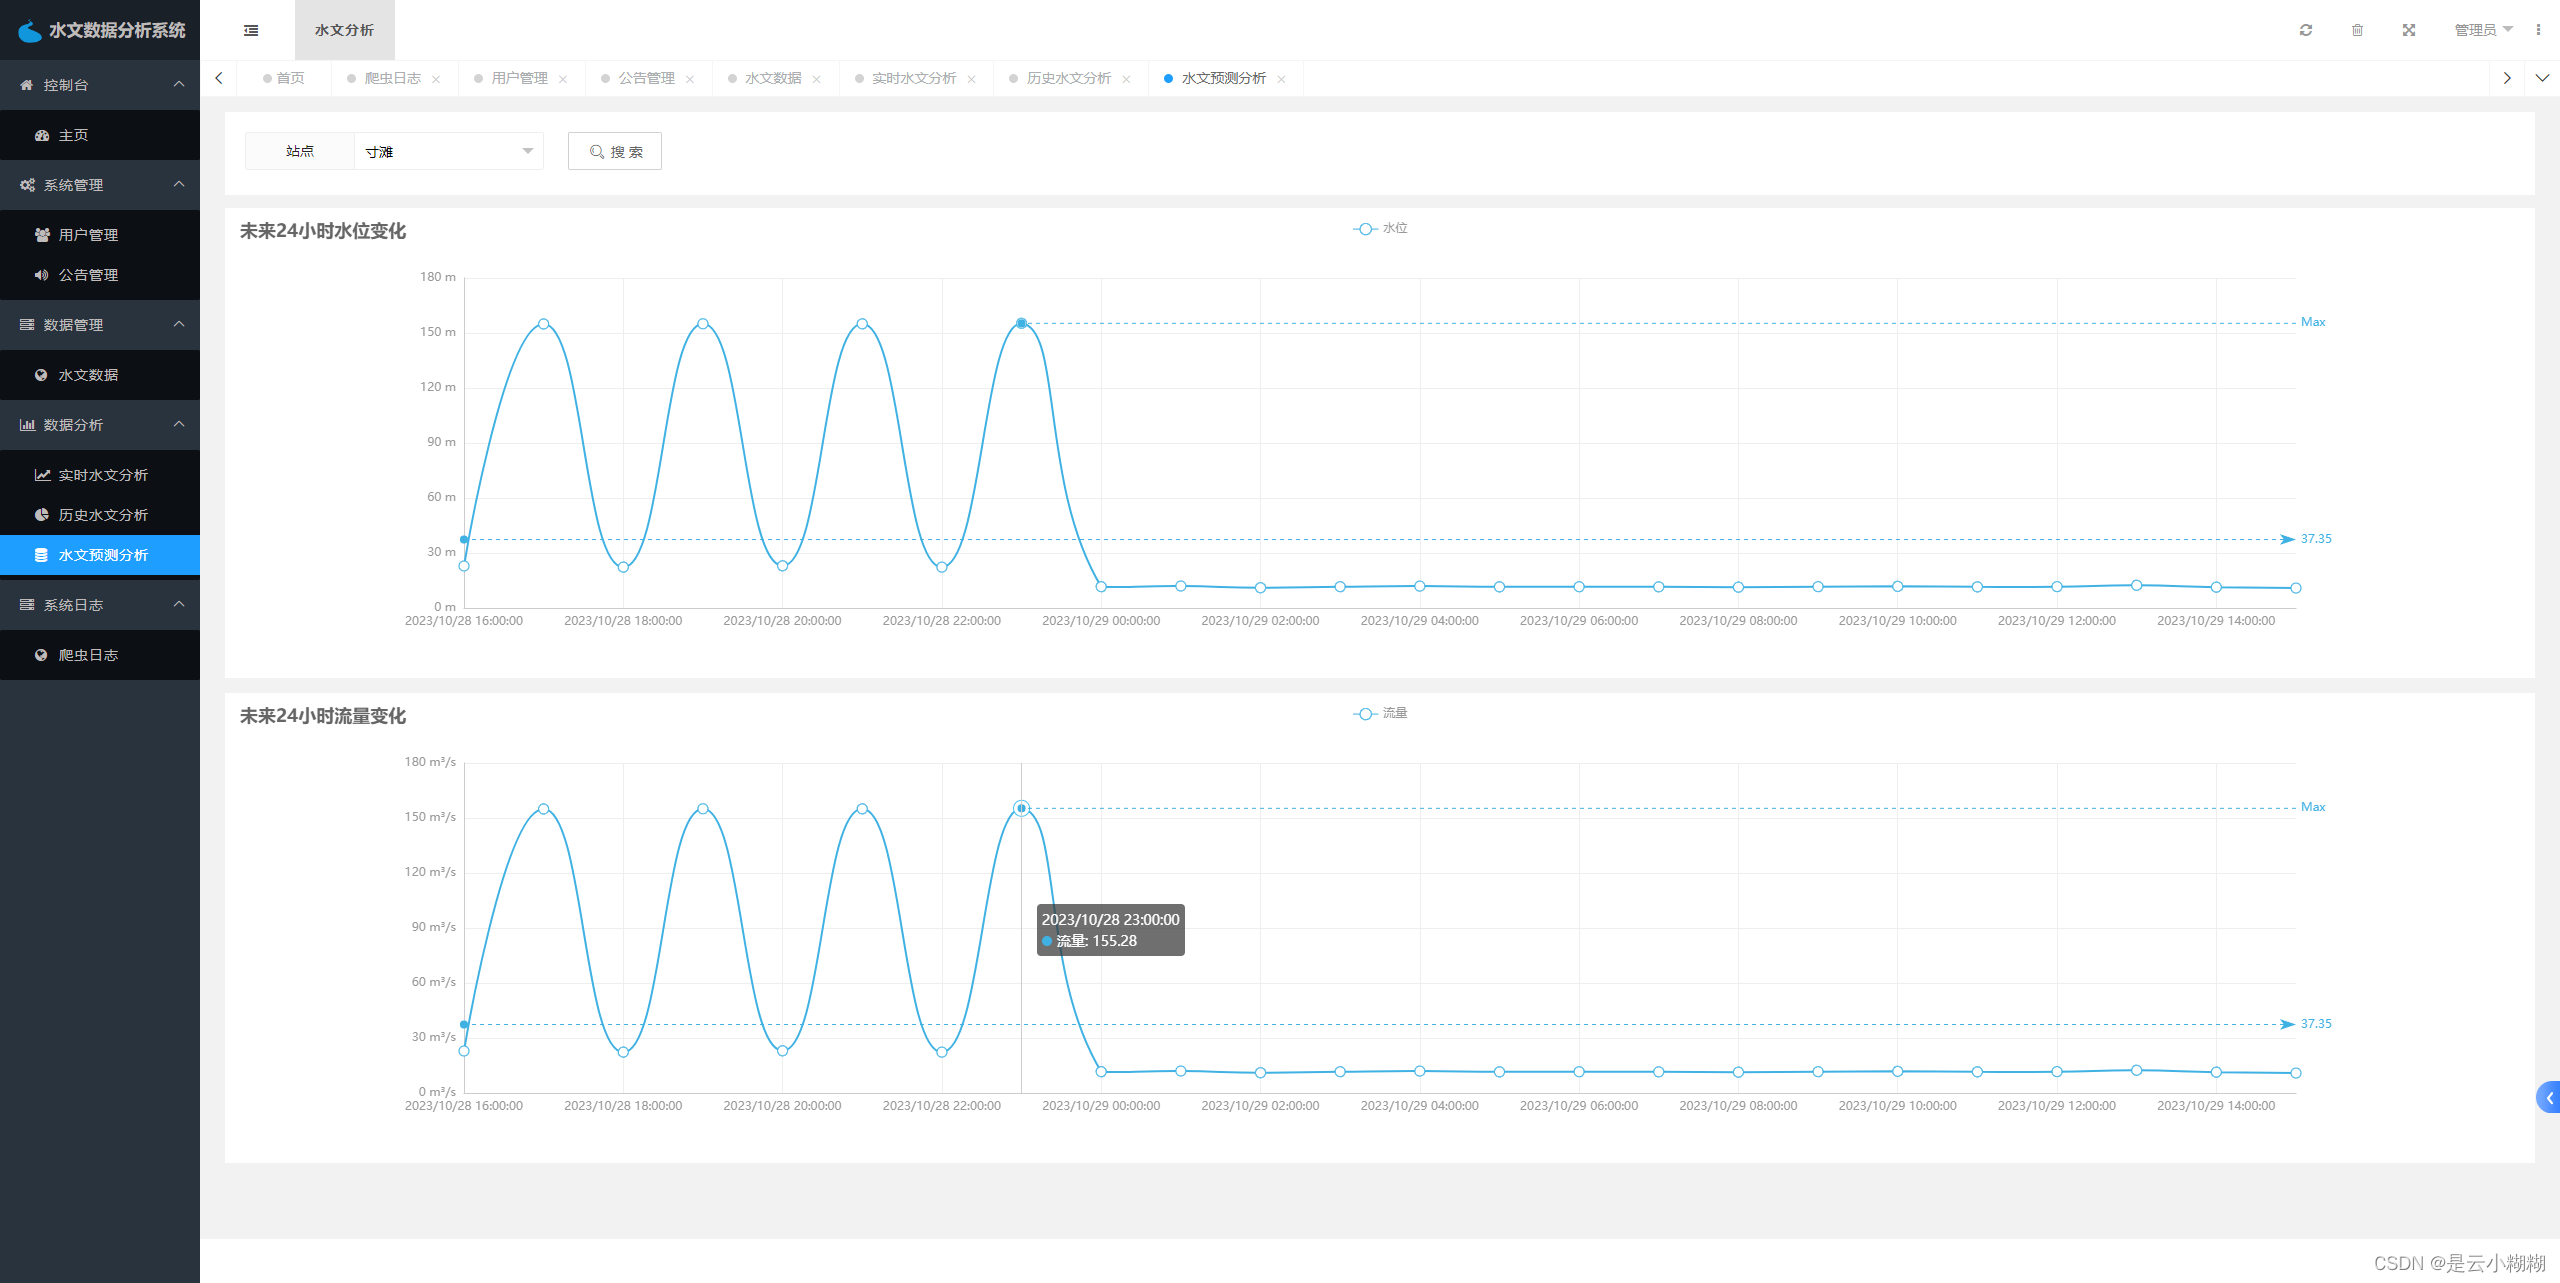The width and height of the screenshot is (2560, 1283).
Task: Open 实时水文分析 in the sidebar
Action: tap(102, 475)
